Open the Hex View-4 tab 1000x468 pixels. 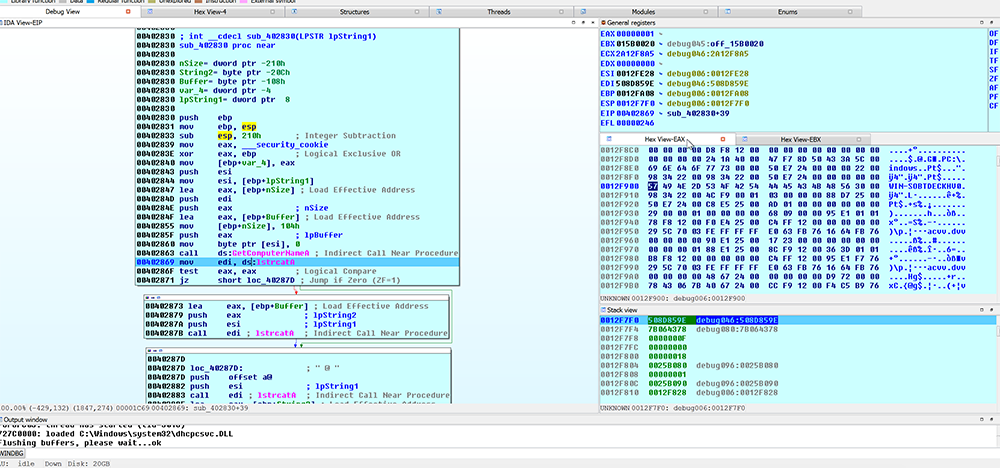[x=212, y=11]
